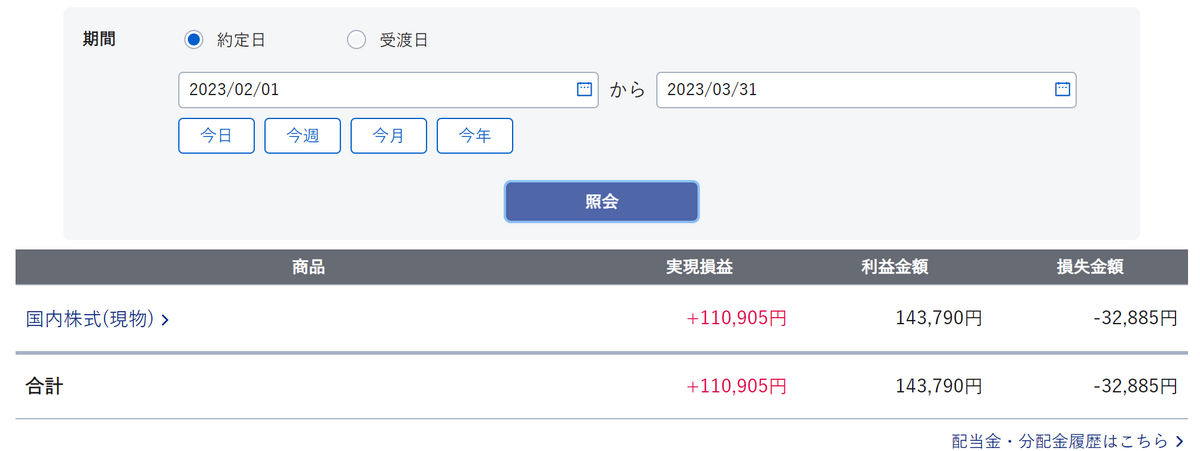Screen dimensions: 1200x451
Task: Click the 商品 column header
Action: click(x=309, y=267)
